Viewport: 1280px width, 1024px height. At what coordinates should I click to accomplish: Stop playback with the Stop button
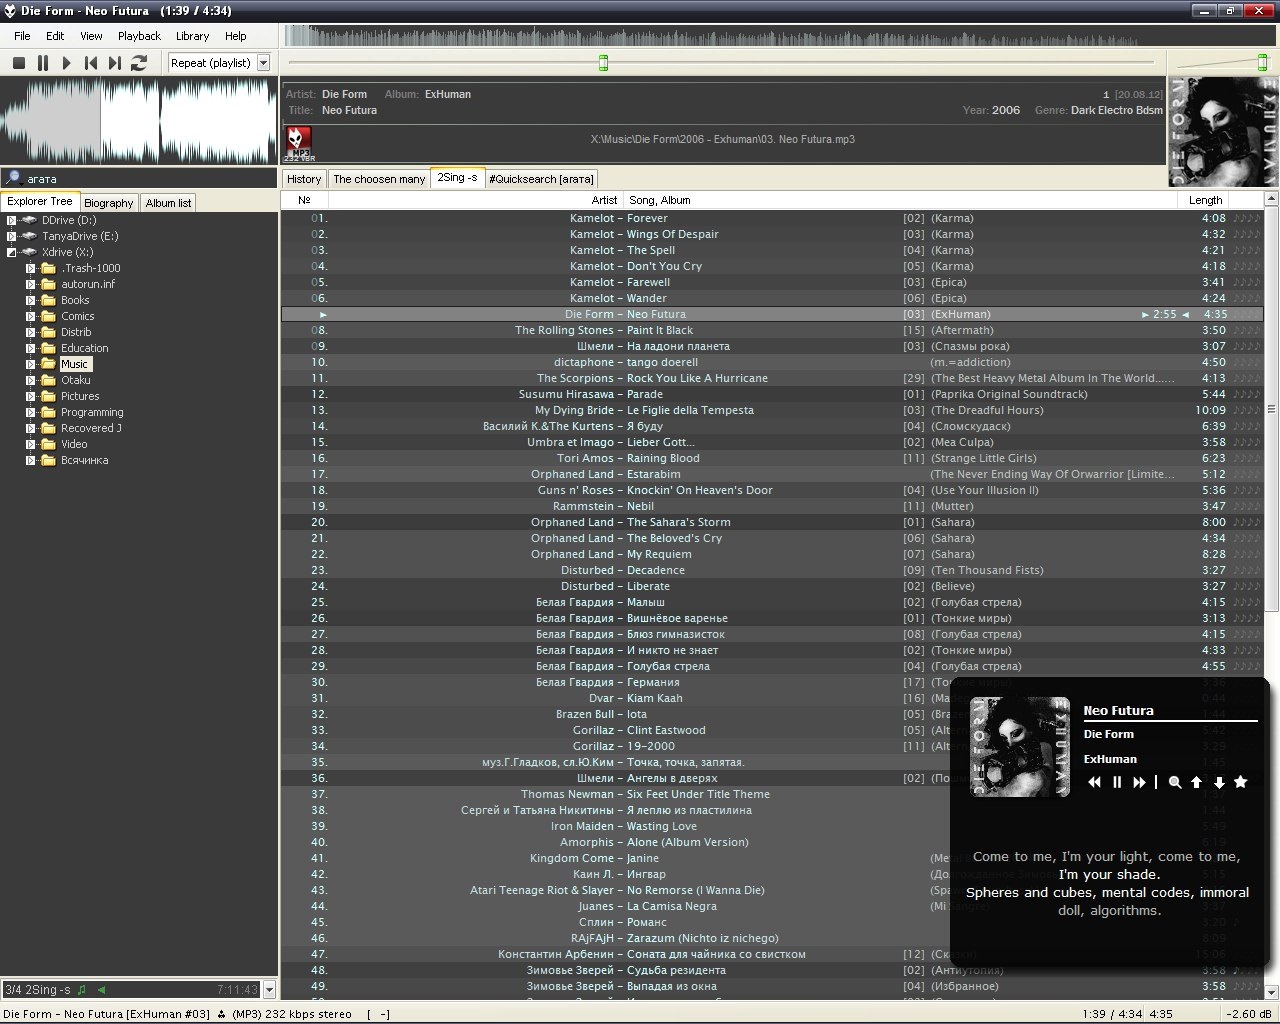[18, 63]
